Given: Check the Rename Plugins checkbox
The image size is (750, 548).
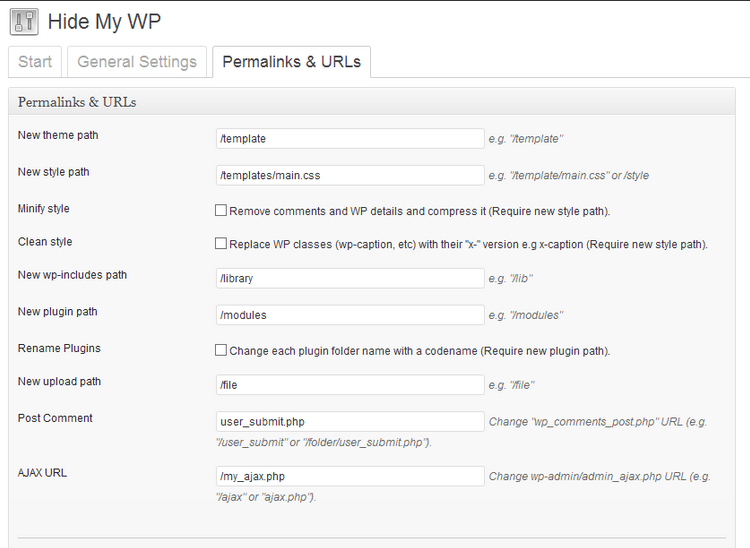Looking at the screenshot, I should point(221,350).
